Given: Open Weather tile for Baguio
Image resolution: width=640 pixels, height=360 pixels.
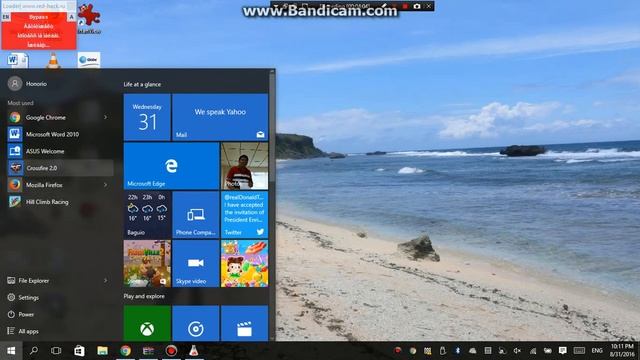Looking at the screenshot, I should pos(147,215).
